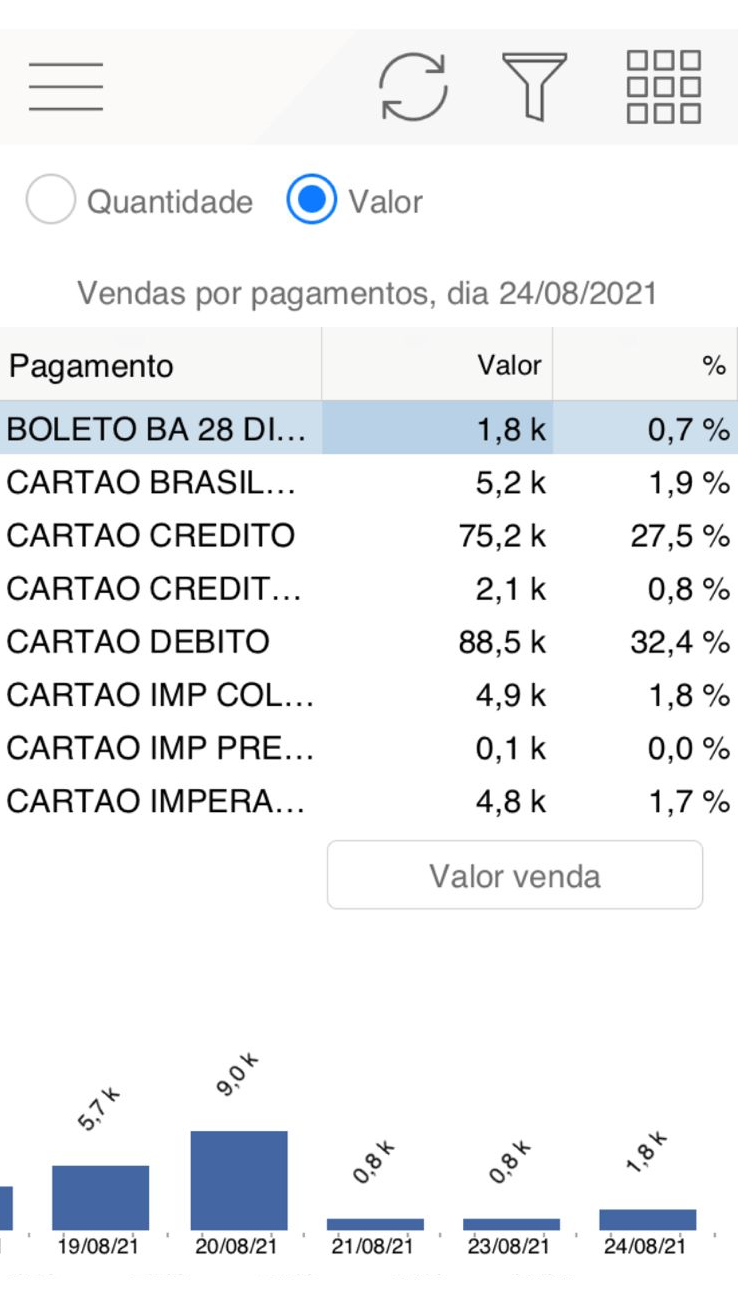
Task: Click the 19/08/21 chart bar
Action: tap(100, 1197)
